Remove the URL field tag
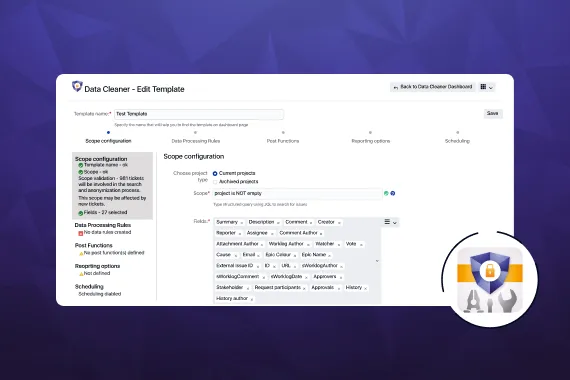Image resolution: width=570 pixels, height=380 pixels. (x=295, y=267)
